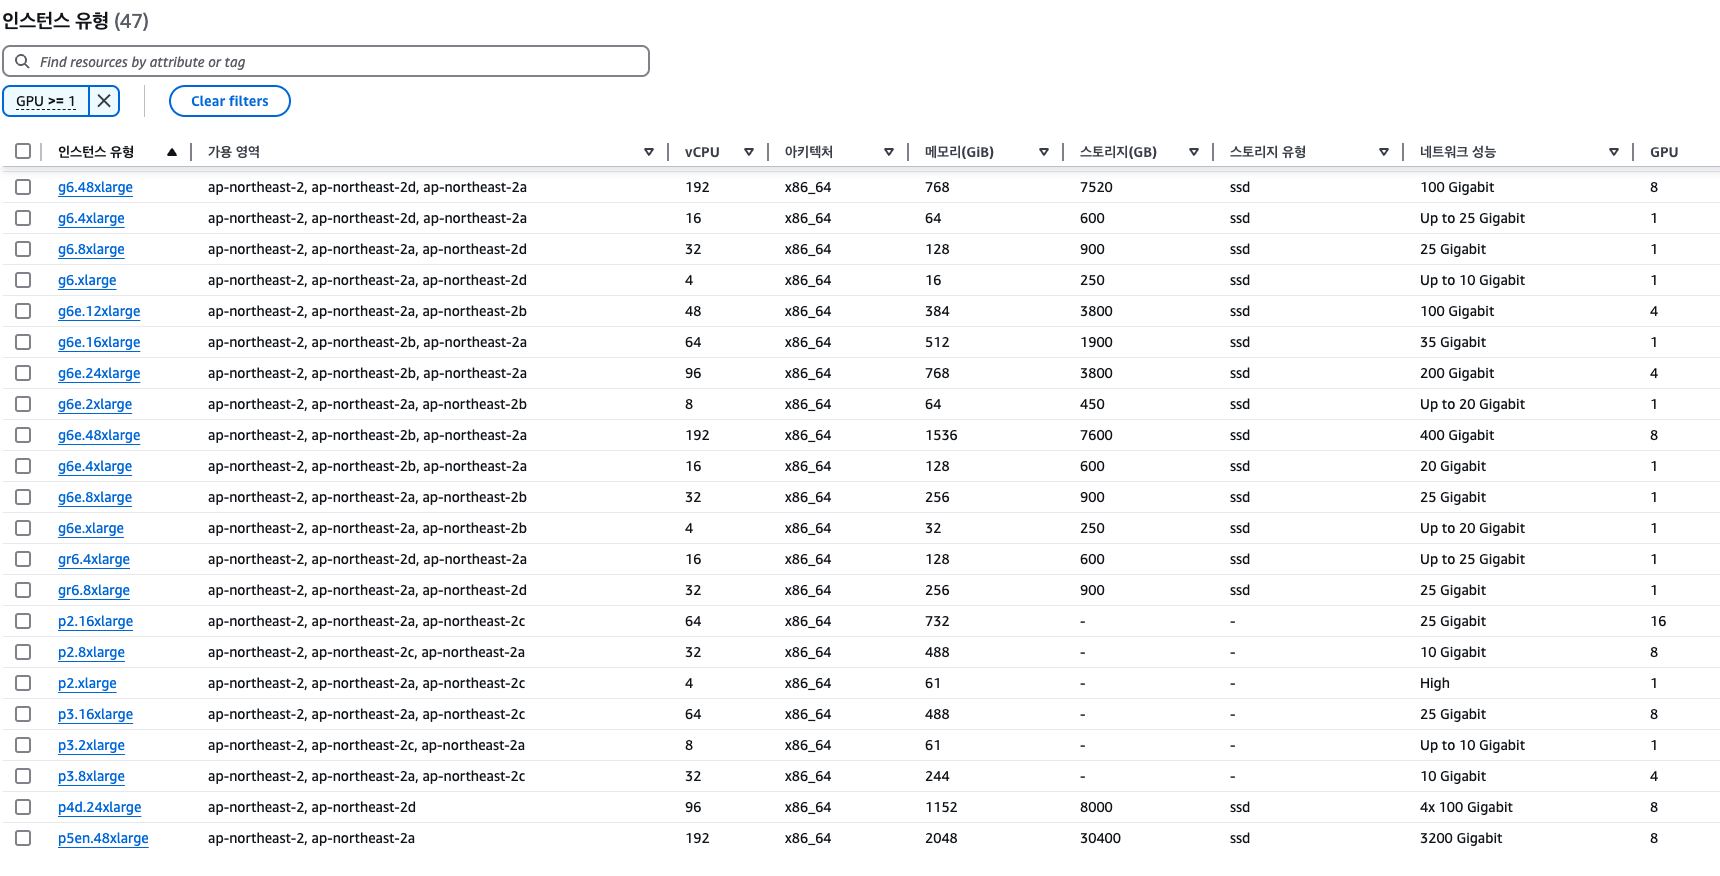The height and width of the screenshot is (876, 1720).
Task: Select the 7520 storage value cell
Action: [1096, 187]
